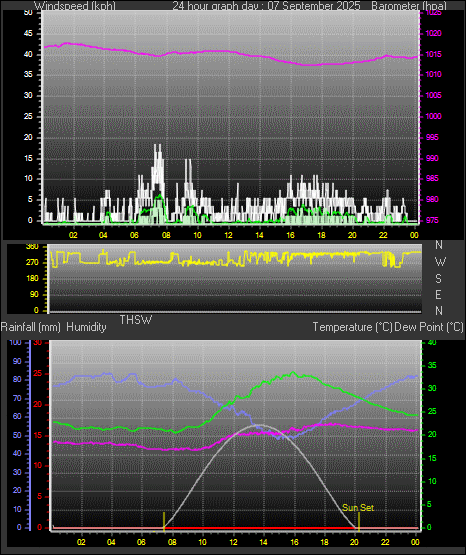Screen dimensions: 466x555
Task: Click the Temperature (°C) label
Action: (352, 327)
